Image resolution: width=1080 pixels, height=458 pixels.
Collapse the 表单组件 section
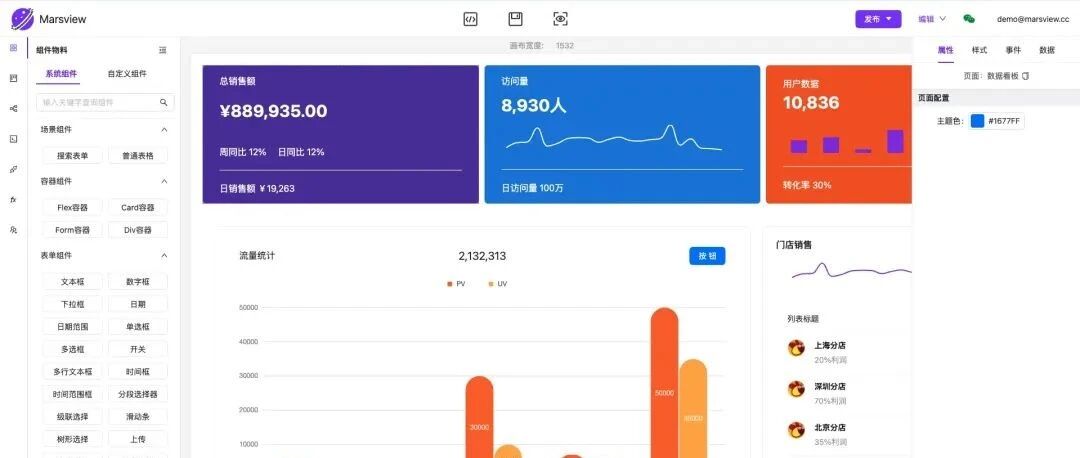[164, 256]
